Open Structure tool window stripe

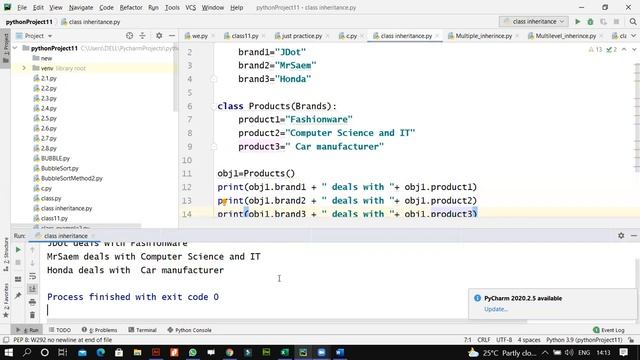coord(6,254)
